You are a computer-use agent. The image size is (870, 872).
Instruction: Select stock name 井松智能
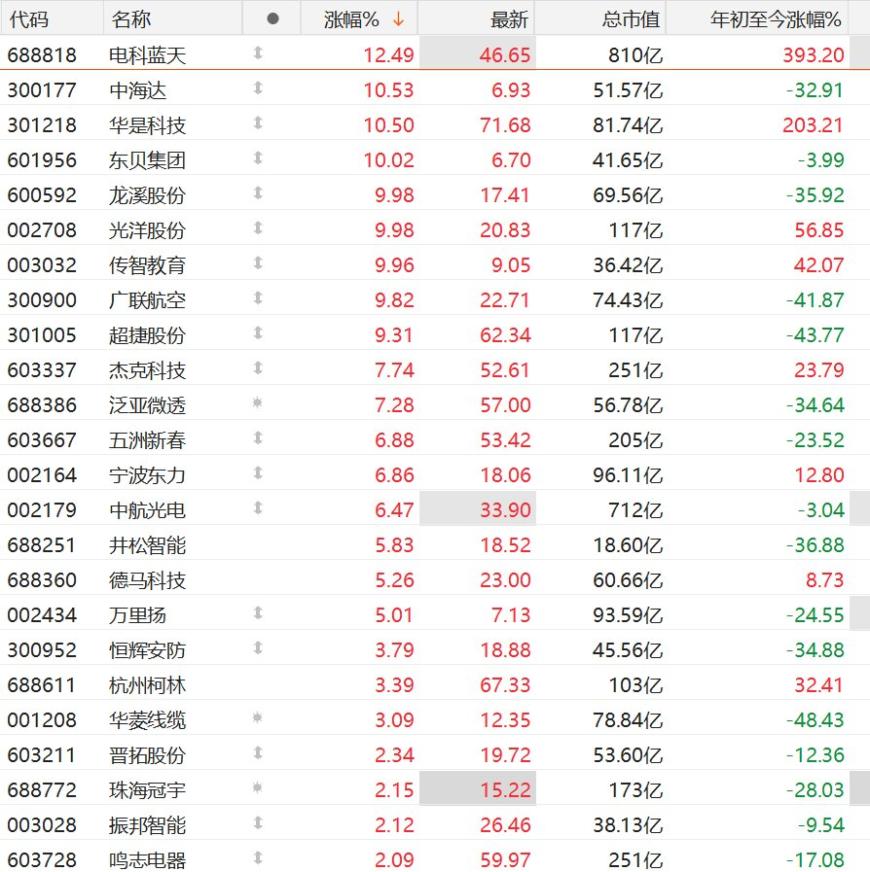147,546
